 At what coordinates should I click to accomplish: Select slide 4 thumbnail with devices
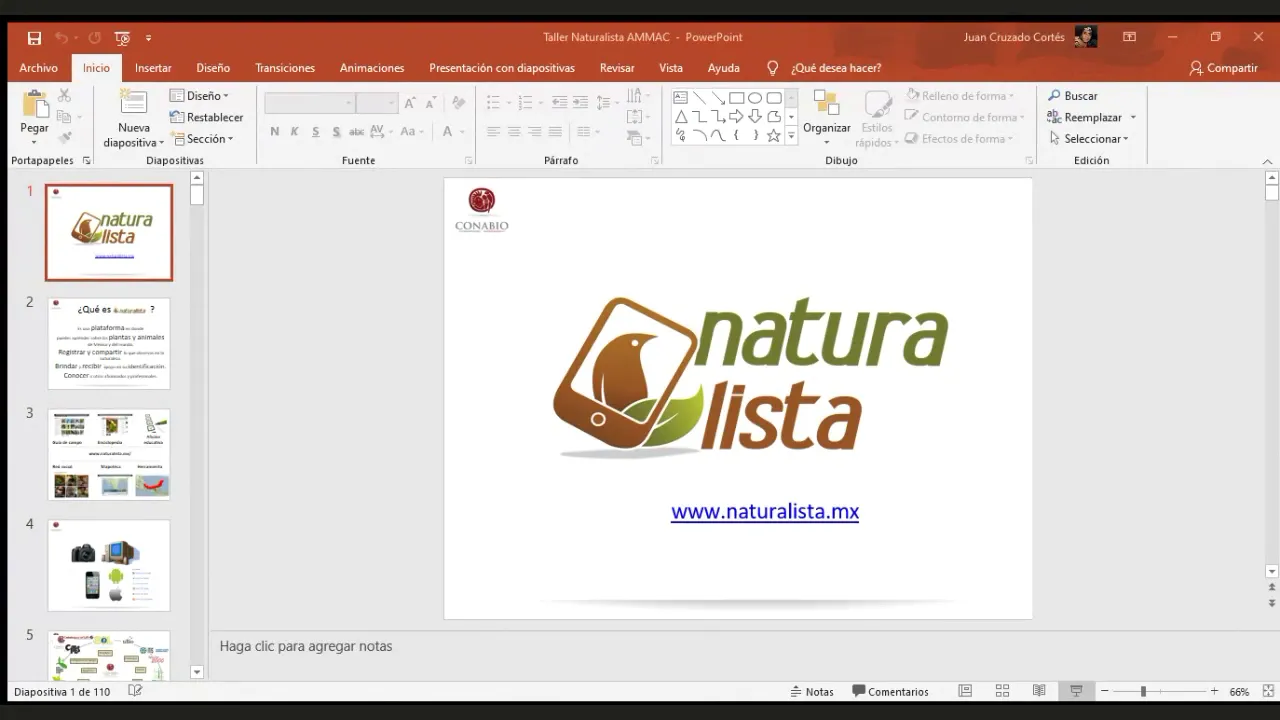tap(109, 565)
